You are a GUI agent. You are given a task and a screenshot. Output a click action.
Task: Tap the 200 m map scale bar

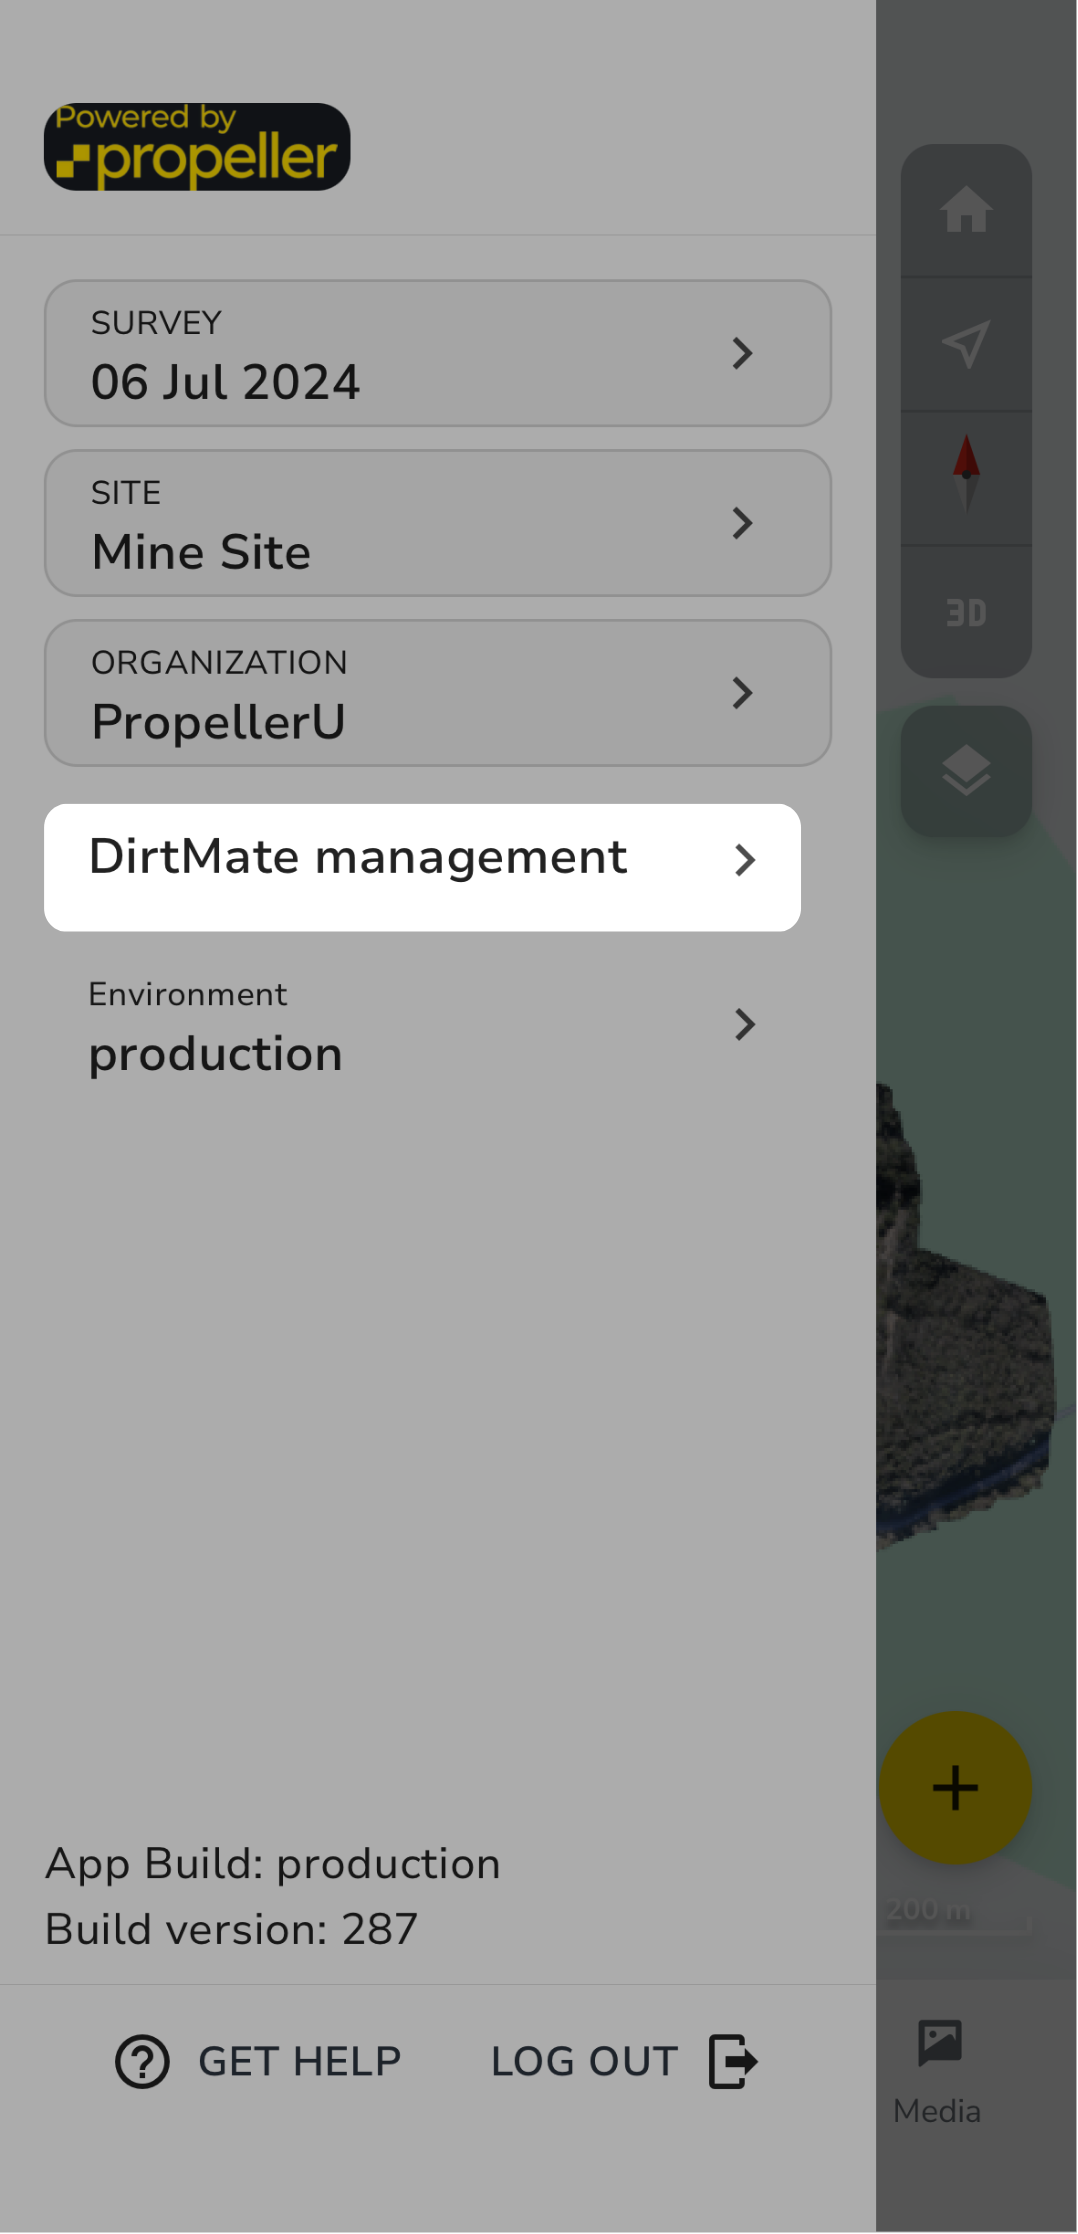955,1915
